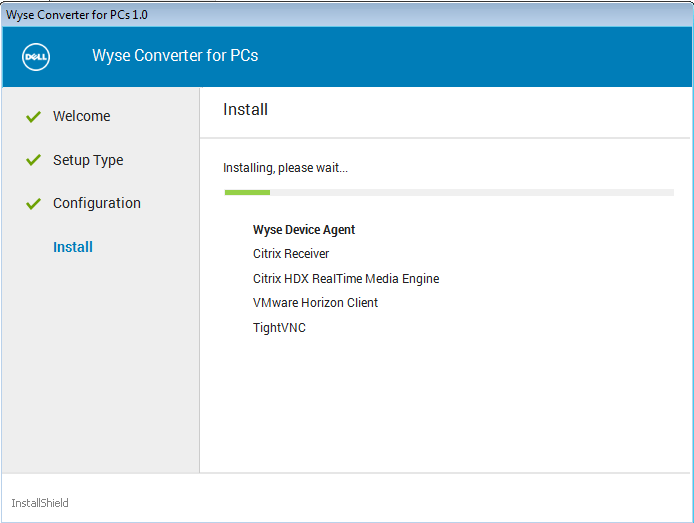Click the InstallShield label in footer

click(40, 503)
